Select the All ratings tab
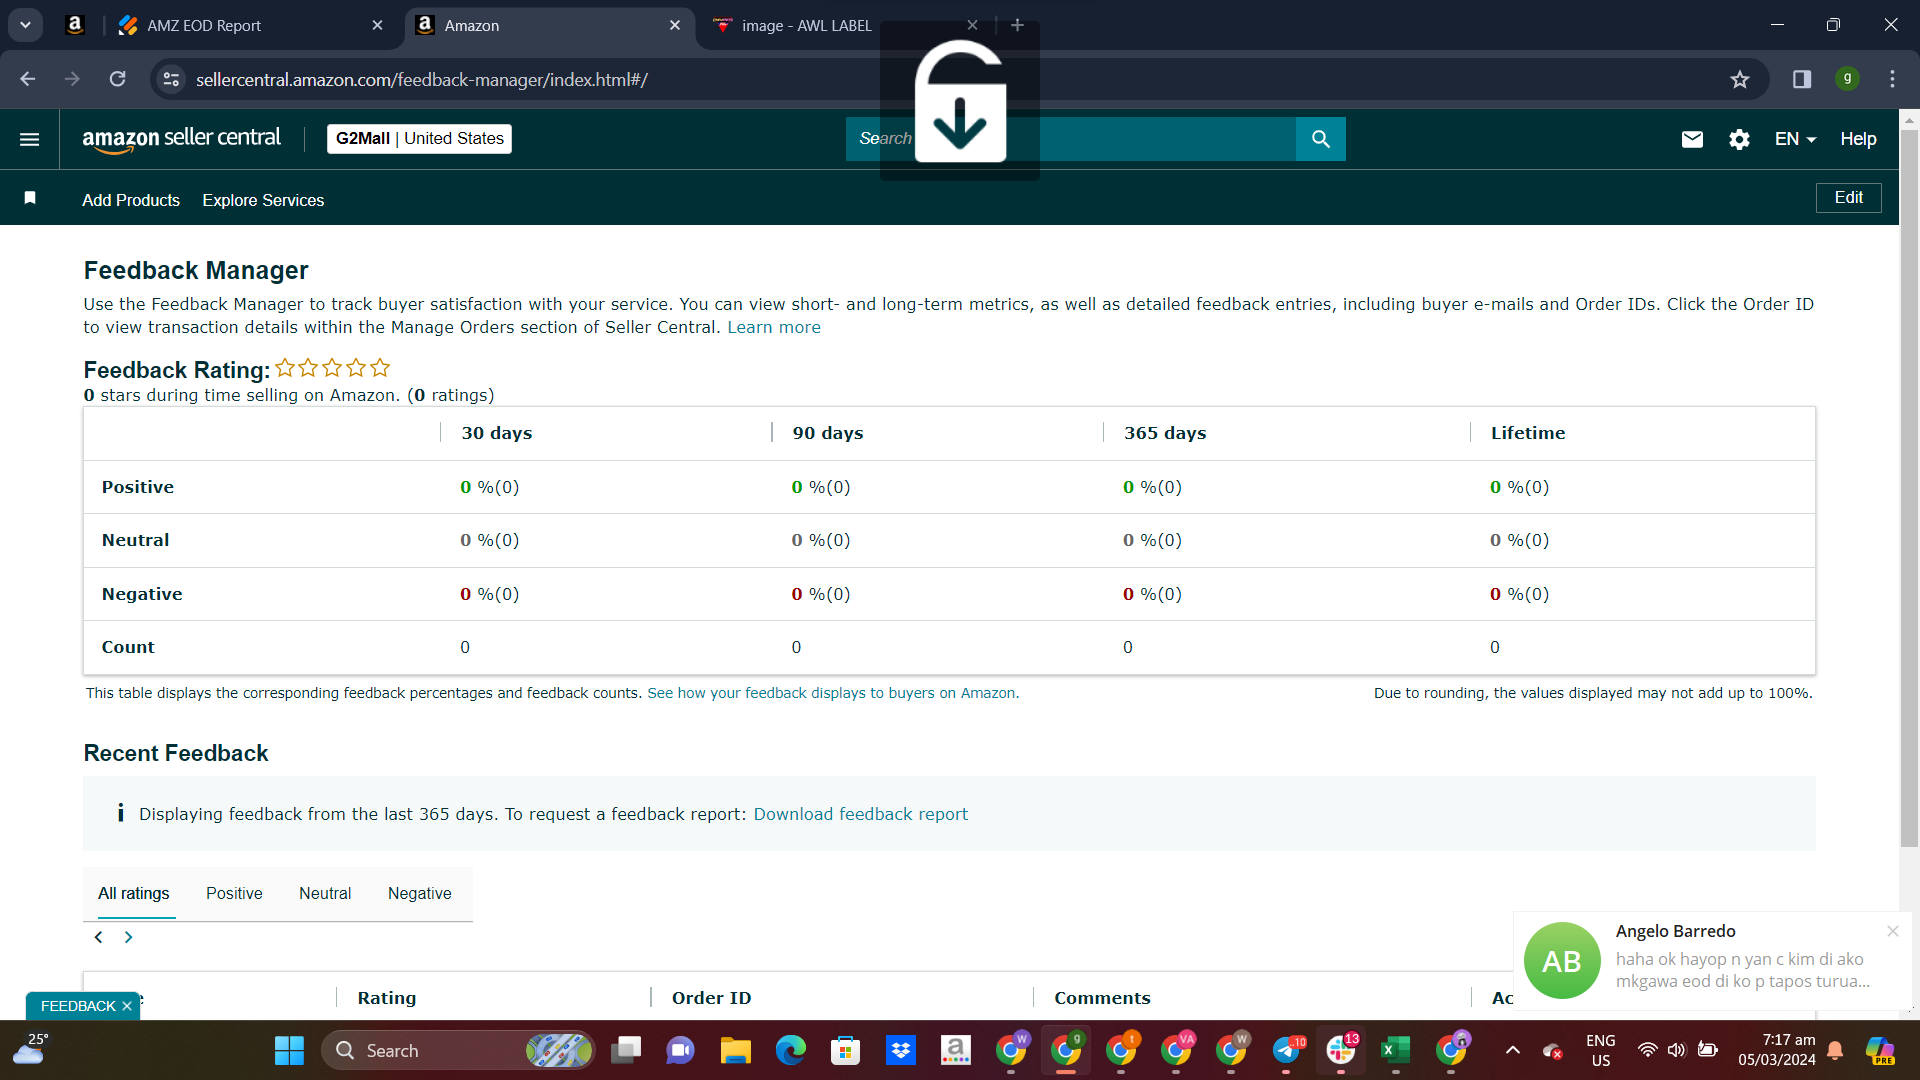Viewport: 1920px width, 1080px height. coord(134,893)
